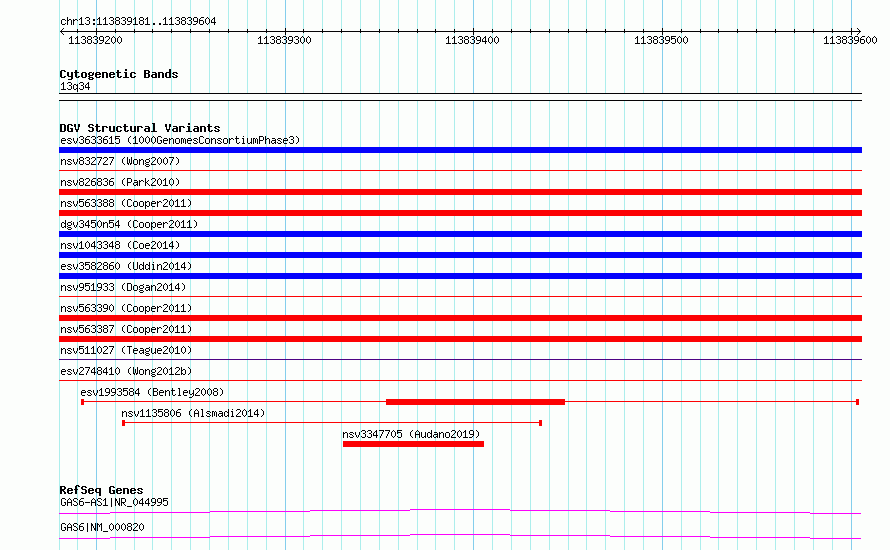Open variant nsv511027 (Teague2010) label
Image resolution: width=890 pixels, height=550 pixels.
click(x=126, y=350)
